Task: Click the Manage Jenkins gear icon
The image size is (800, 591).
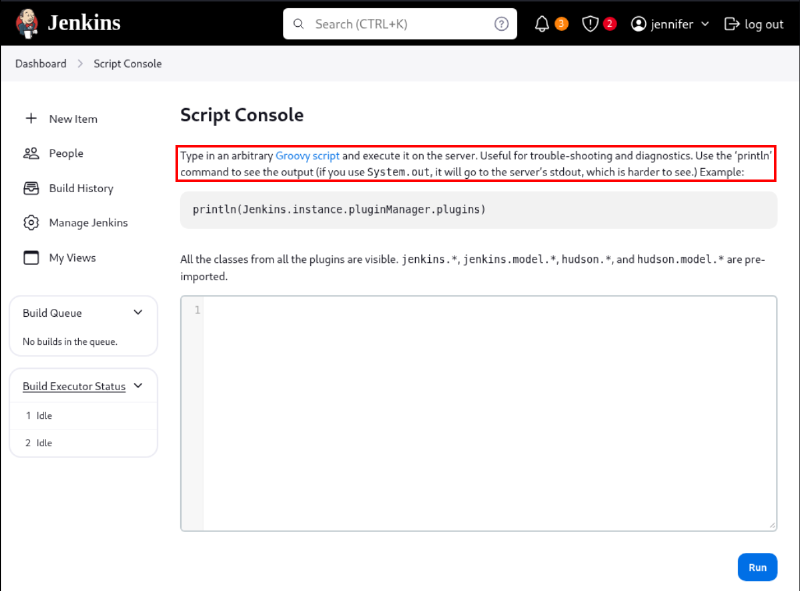Action: coord(31,223)
